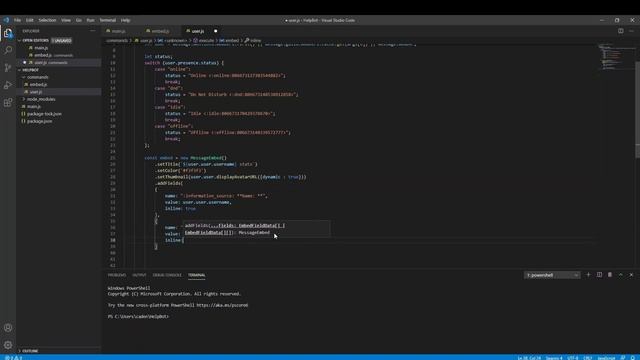The height and width of the screenshot is (360, 640).
Task: Select the user.js editor tab
Action: 201,31
